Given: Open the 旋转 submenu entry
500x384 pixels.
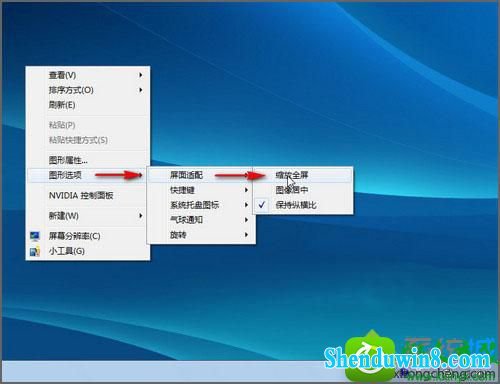Looking at the screenshot, I should [201, 235].
